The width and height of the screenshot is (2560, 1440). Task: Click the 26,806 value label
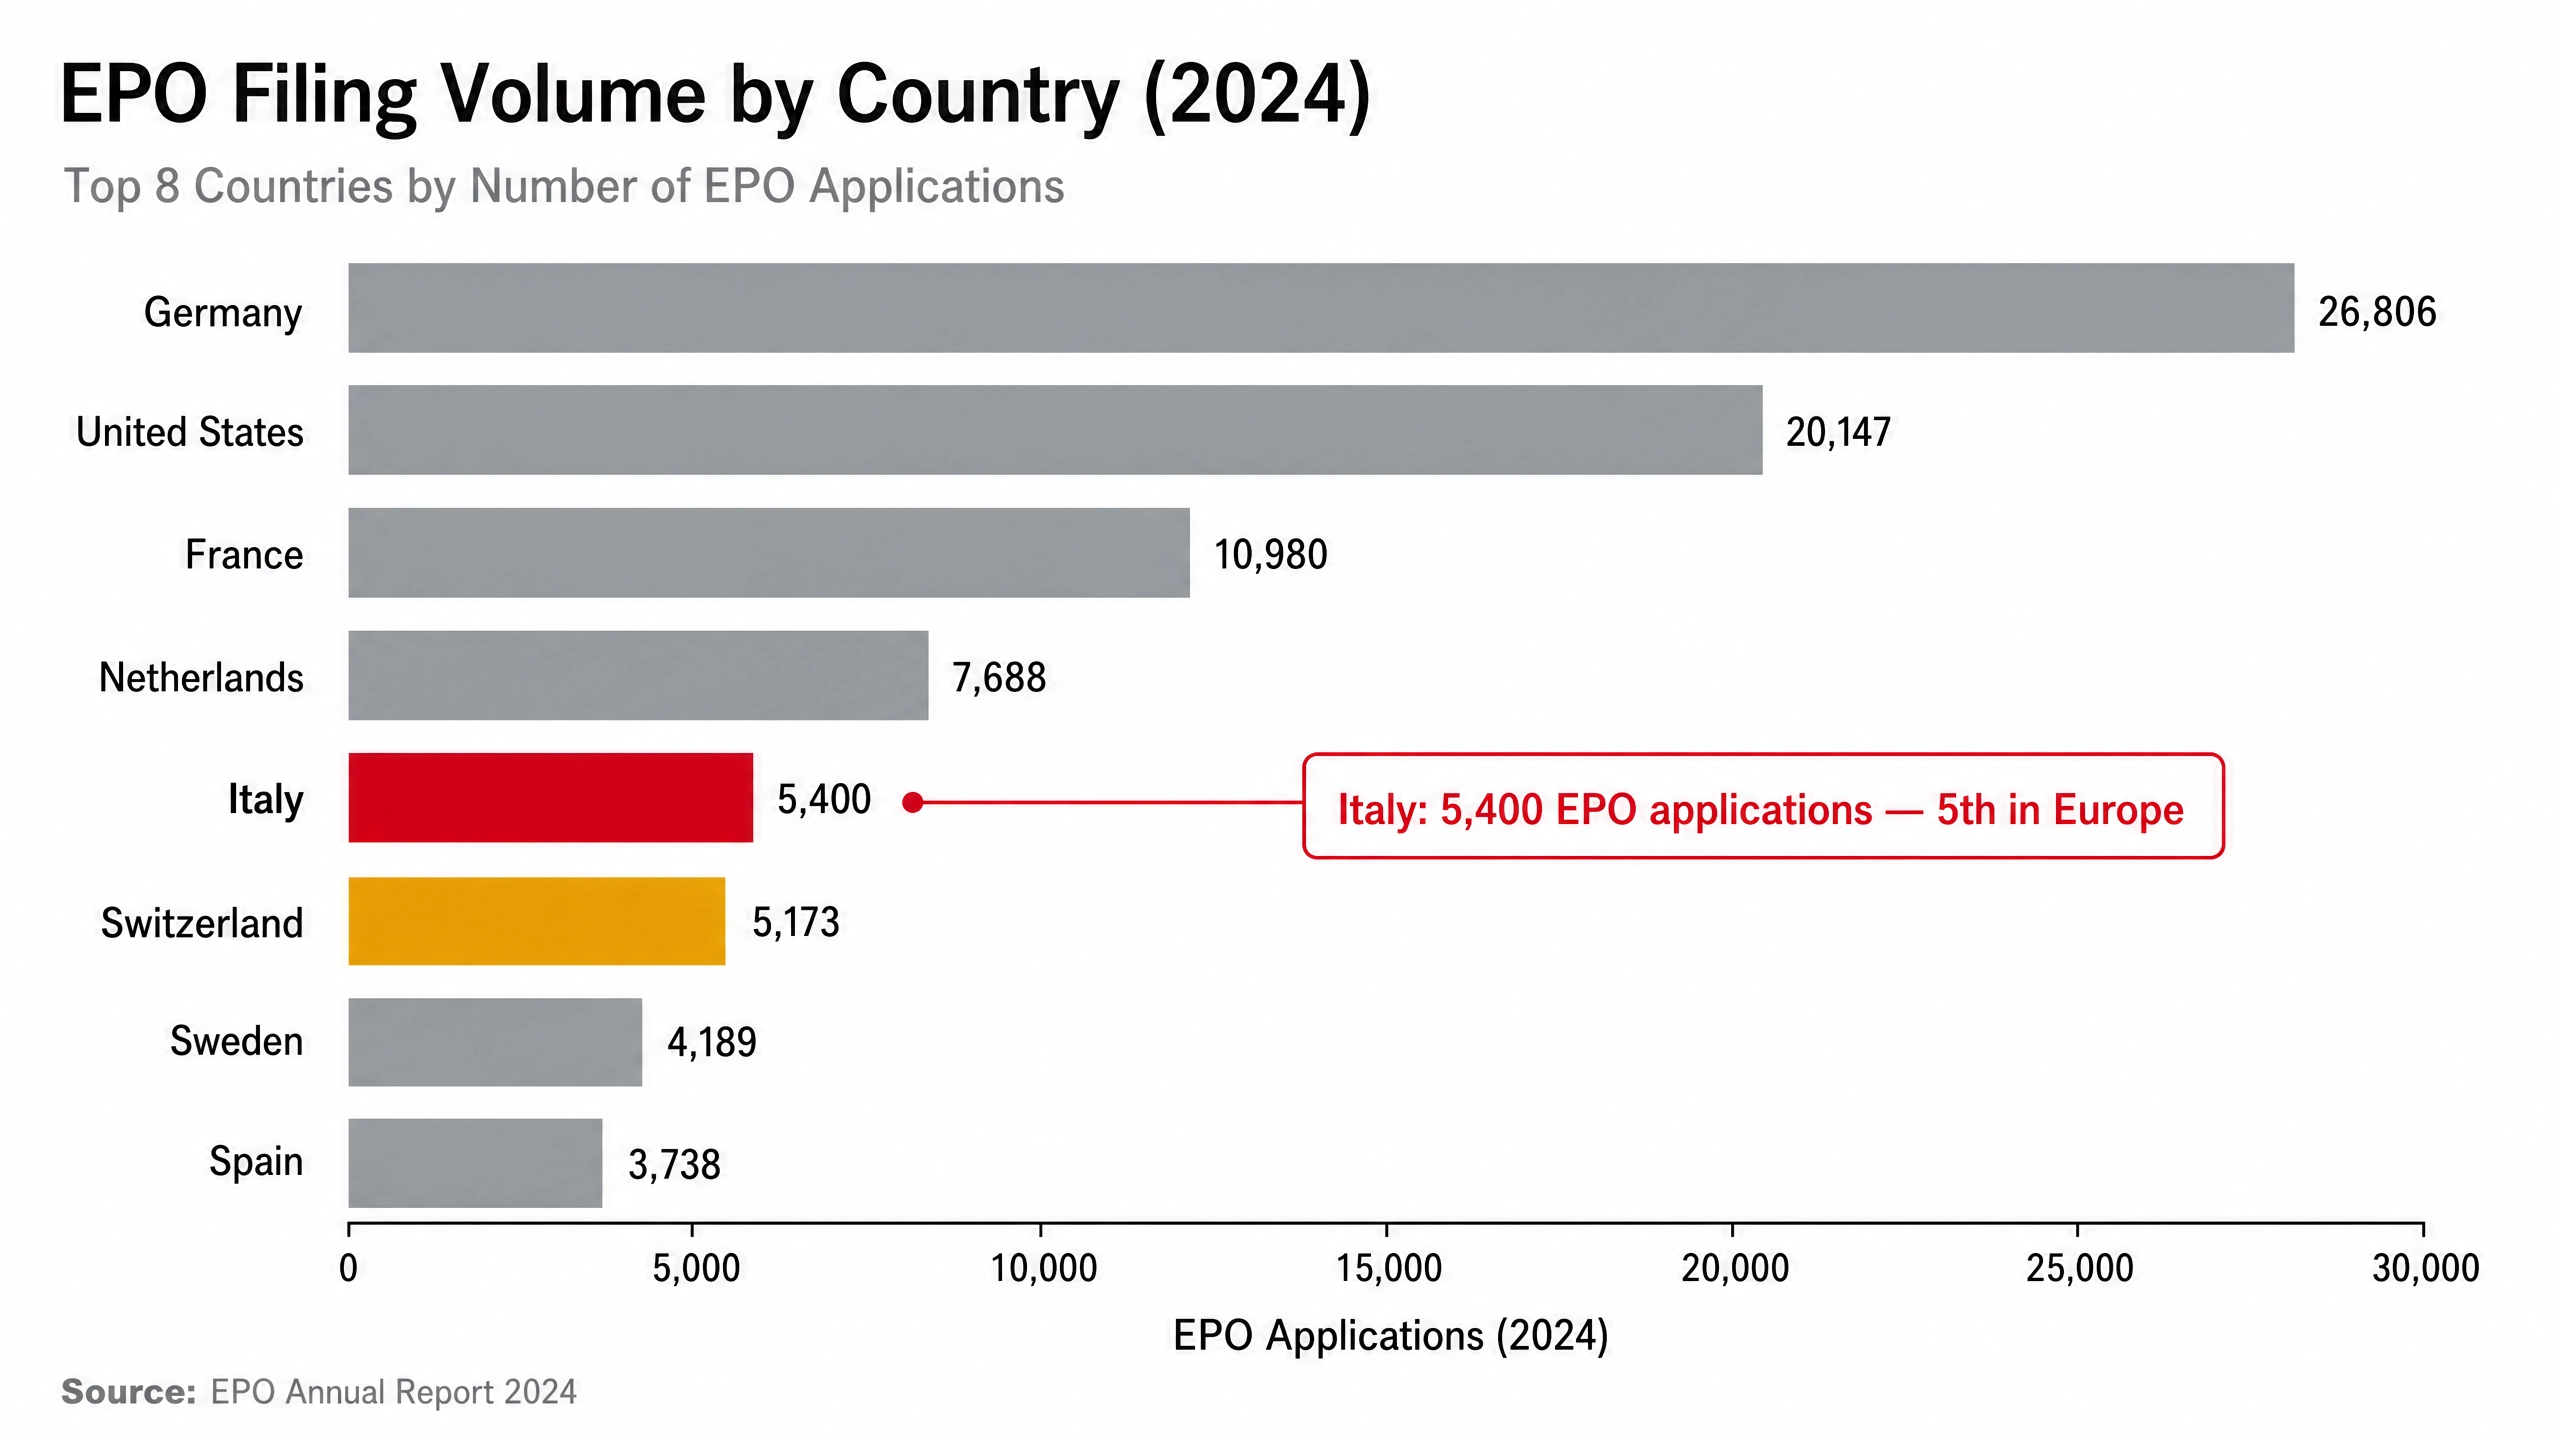(x=2377, y=312)
